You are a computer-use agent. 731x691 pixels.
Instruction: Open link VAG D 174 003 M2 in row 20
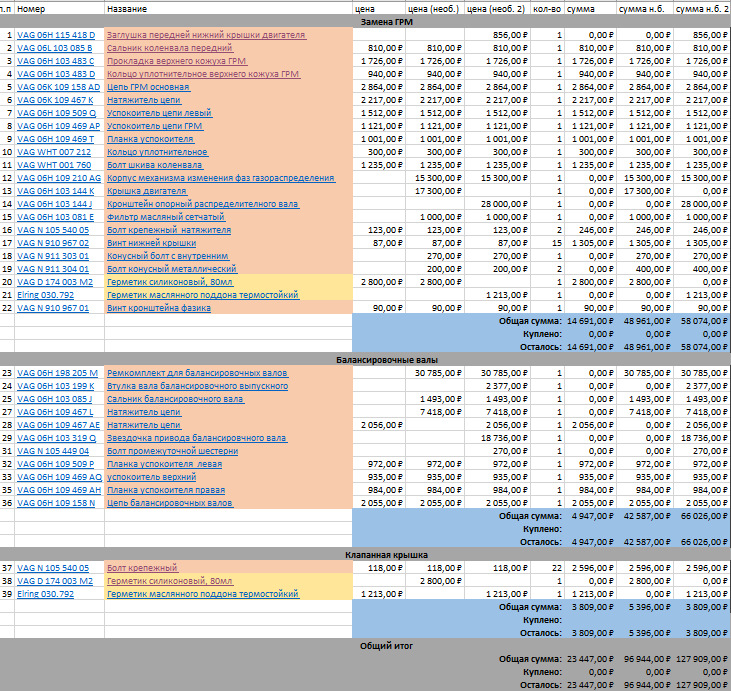point(55,282)
